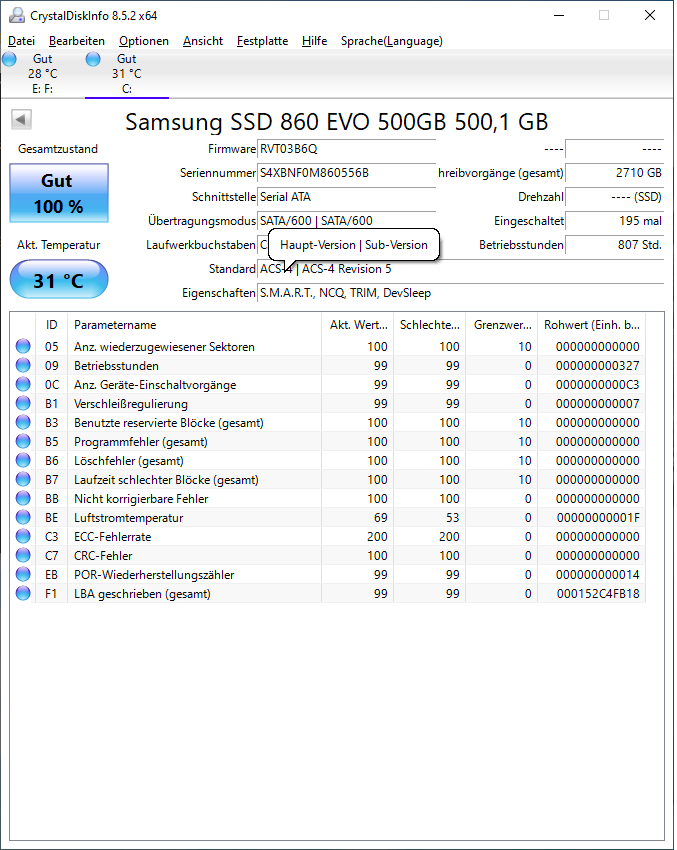The height and width of the screenshot is (850, 677).
Task: Click the Übertragungsmodus SATA/600 field
Action: (x=346, y=220)
